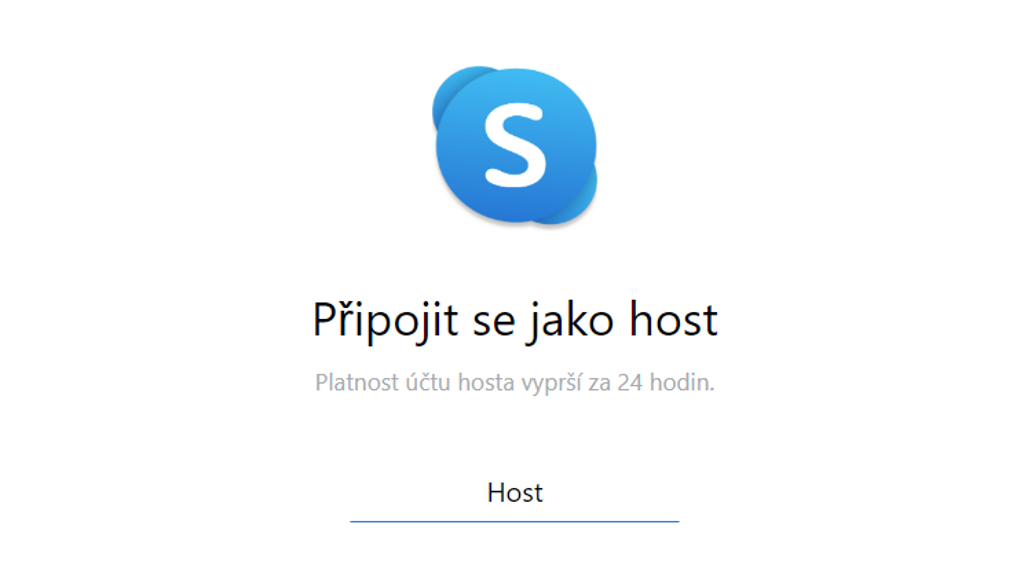Click the word 'účtu' in the subtitle

(x=428, y=382)
